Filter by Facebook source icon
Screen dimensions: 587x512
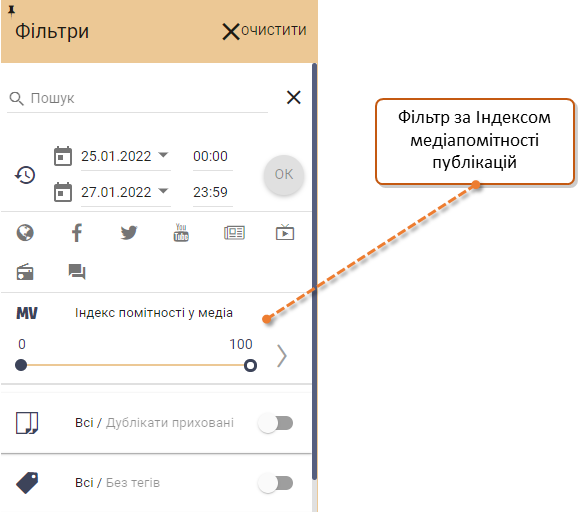click(x=77, y=233)
